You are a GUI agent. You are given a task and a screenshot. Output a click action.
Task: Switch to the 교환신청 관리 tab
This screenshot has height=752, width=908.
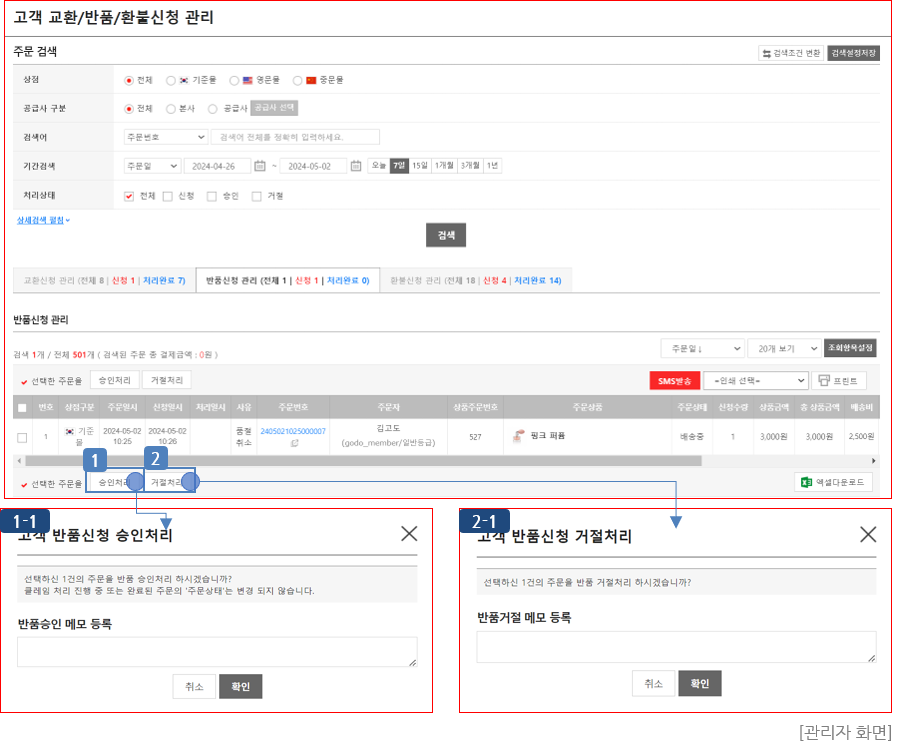(x=103, y=281)
